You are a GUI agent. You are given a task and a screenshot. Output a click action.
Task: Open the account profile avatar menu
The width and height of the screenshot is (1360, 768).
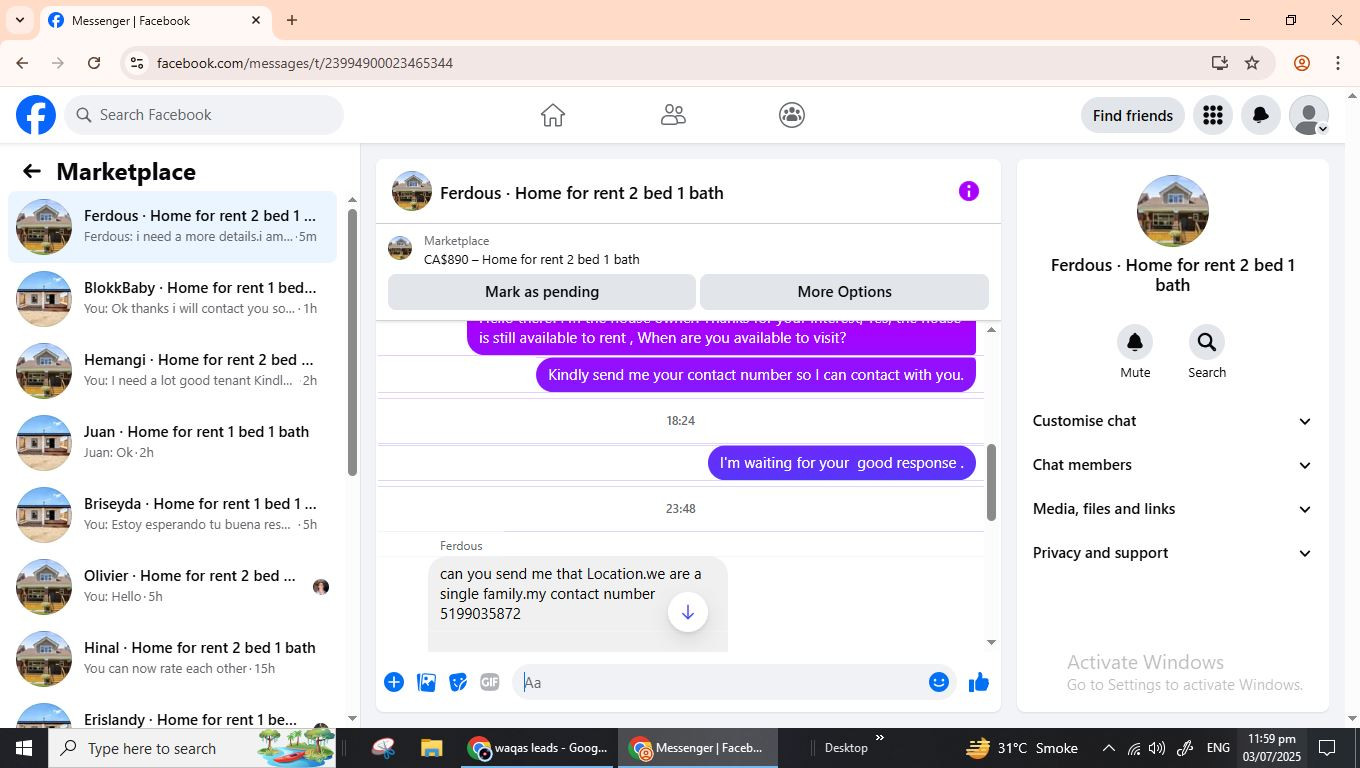(x=1309, y=116)
